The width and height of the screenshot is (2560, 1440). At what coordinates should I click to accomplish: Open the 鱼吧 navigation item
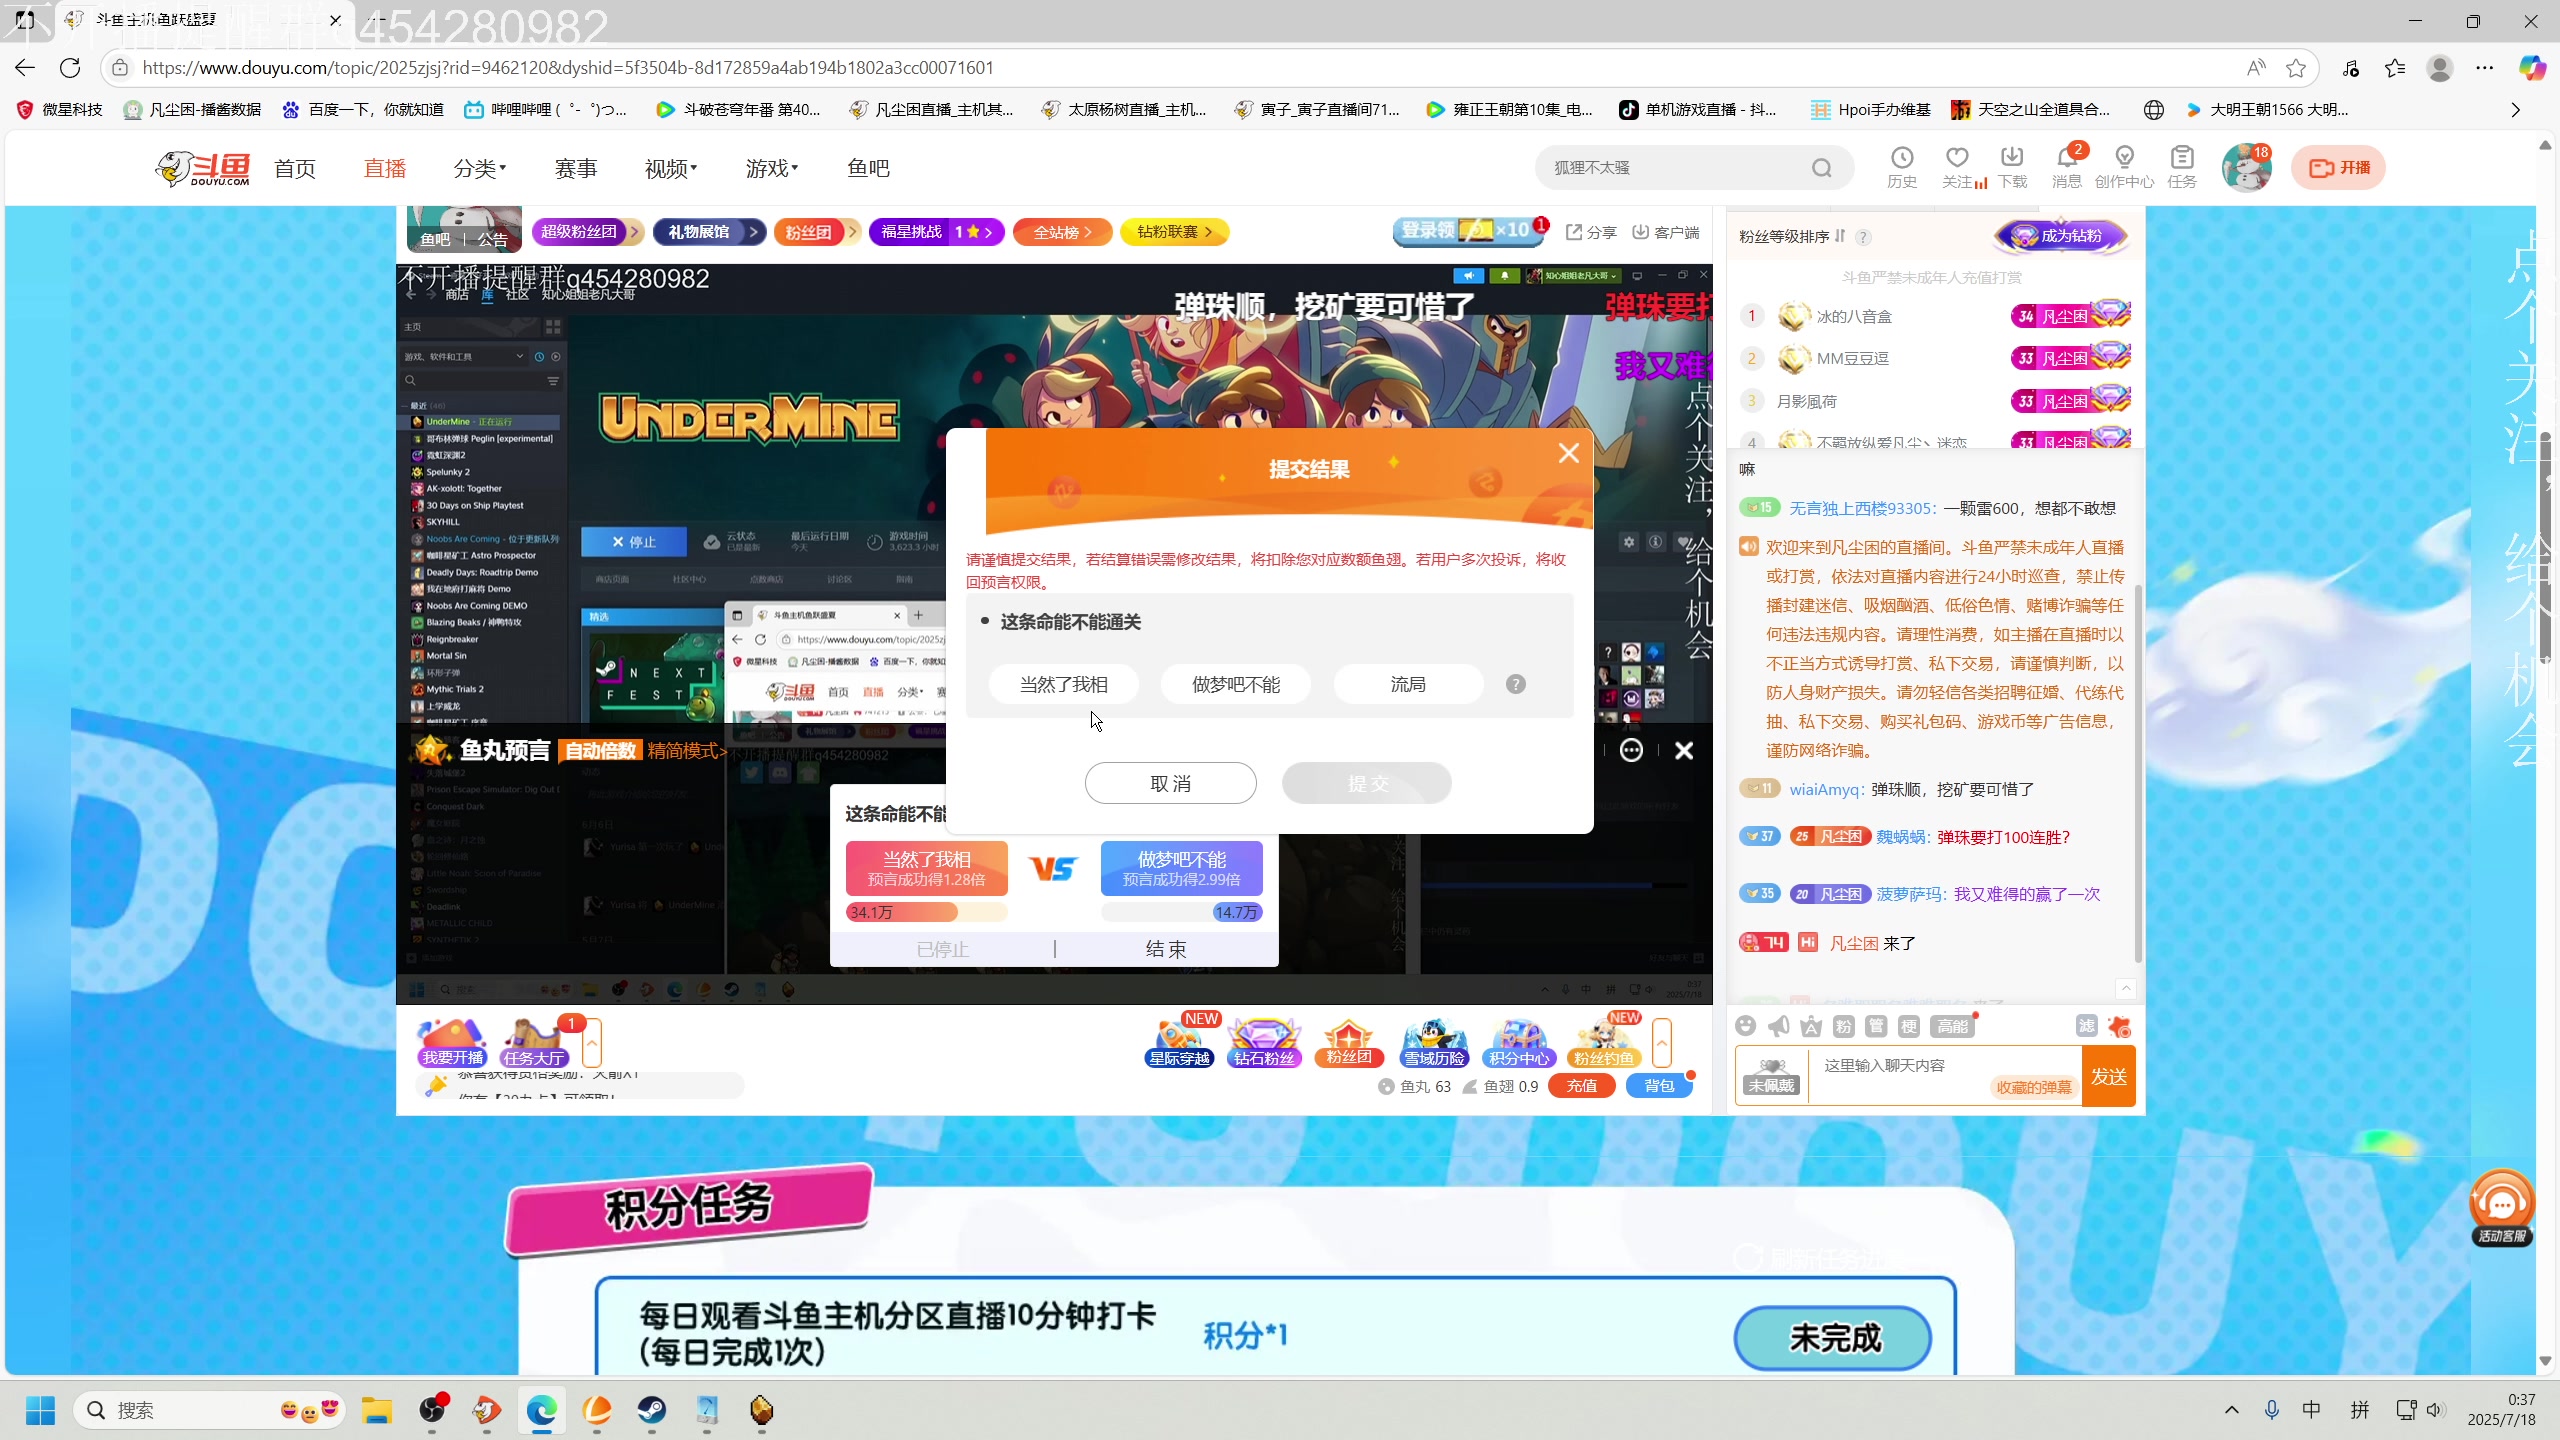868,168
